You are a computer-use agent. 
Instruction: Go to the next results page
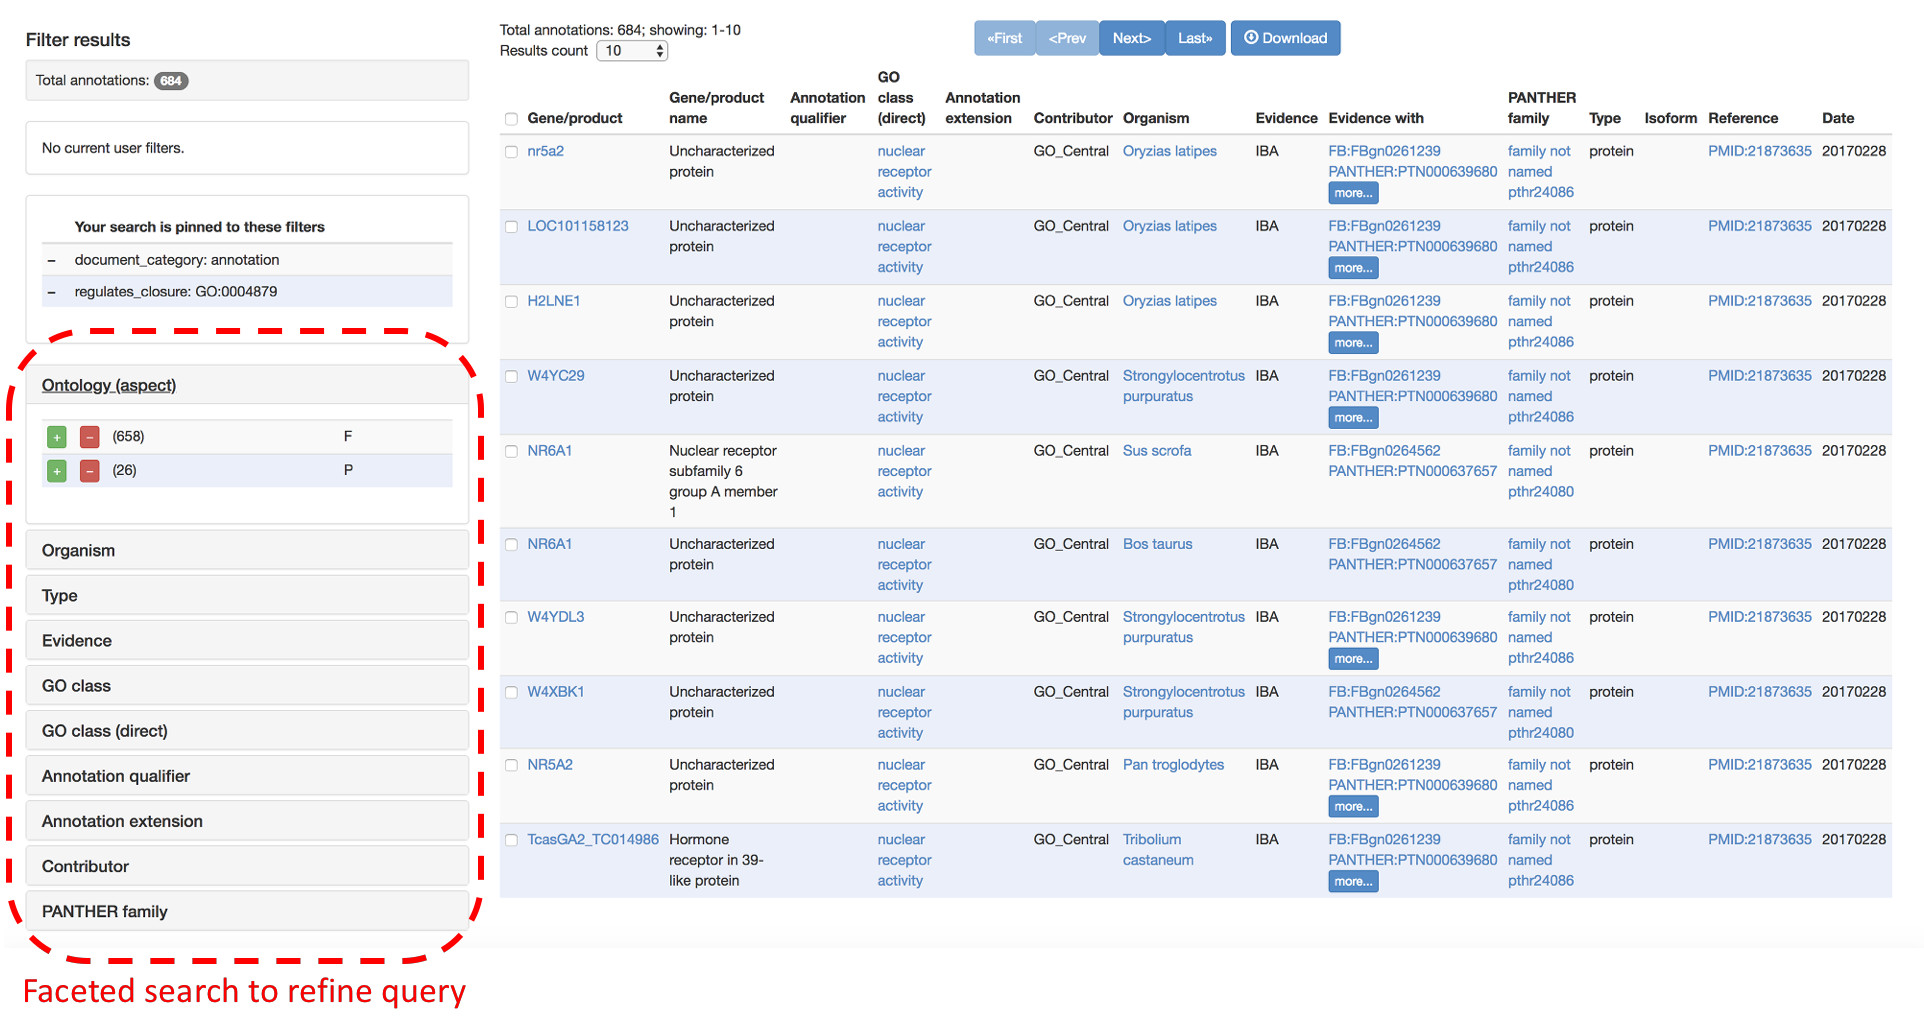[x=1131, y=37]
